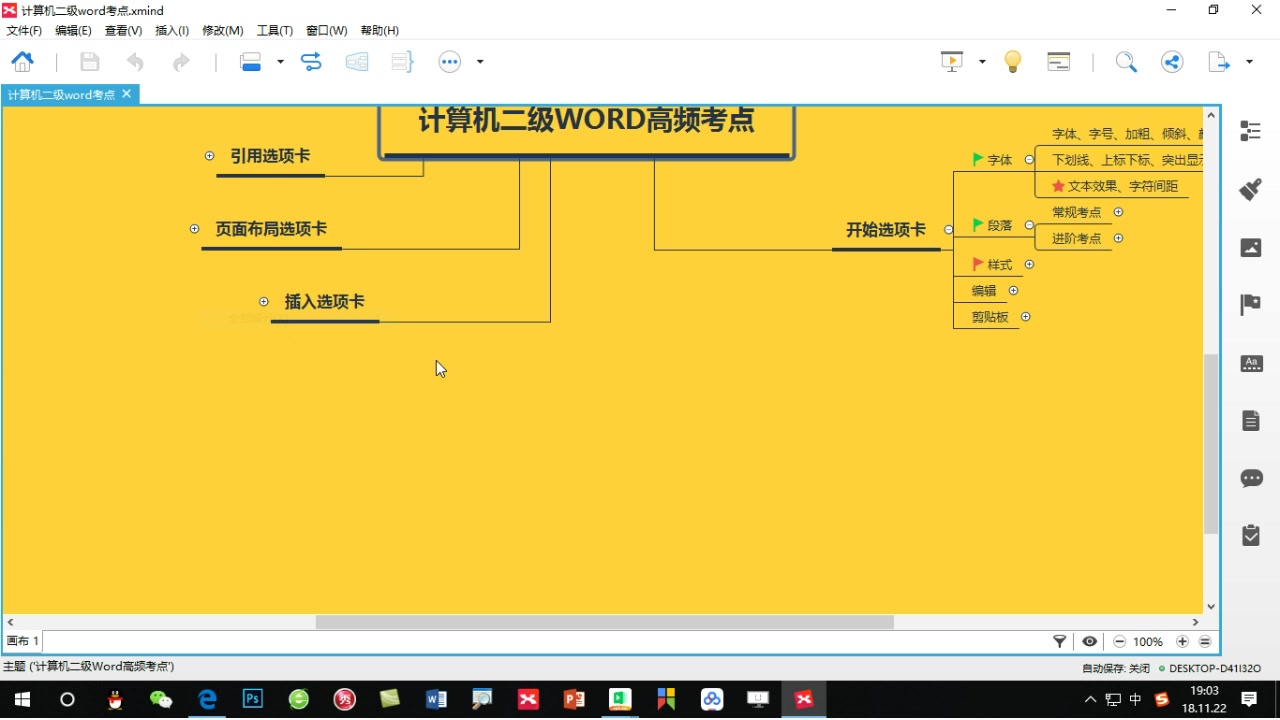Click the horizontal scrollbar below the canvas
This screenshot has width=1280, height=720.
[604, 622]
